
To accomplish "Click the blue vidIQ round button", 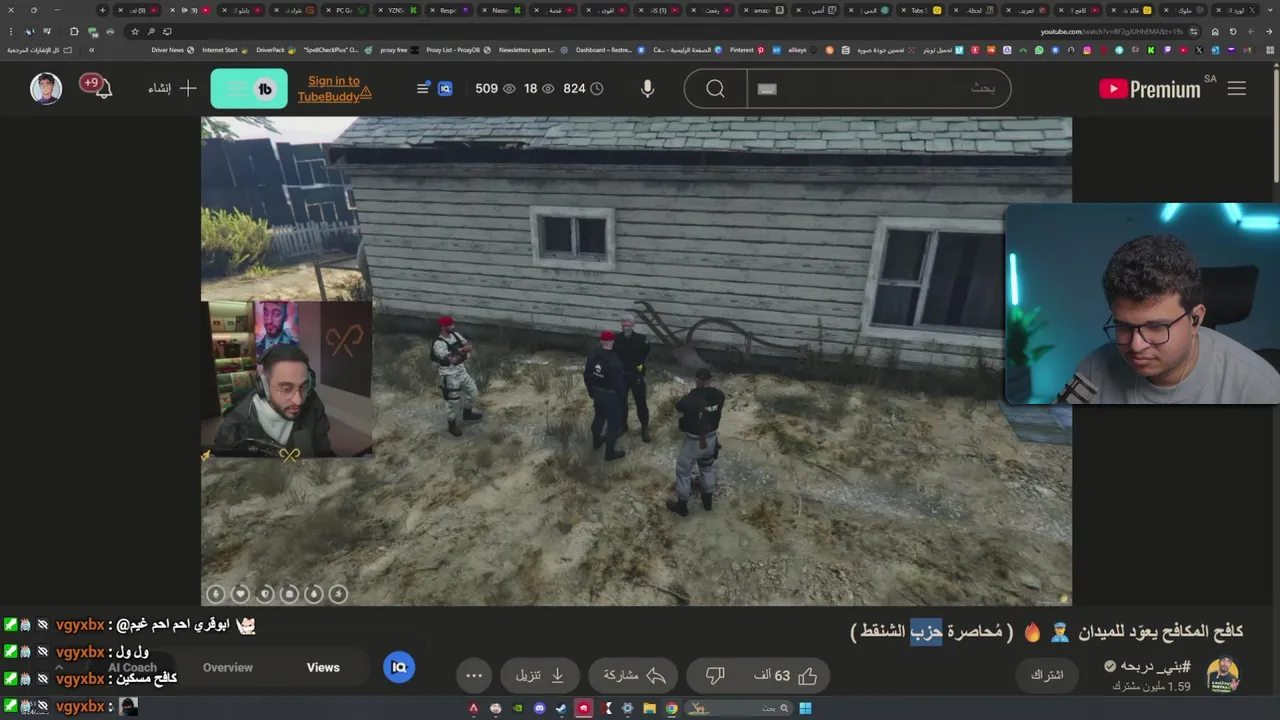I will (x=399, y=667).
